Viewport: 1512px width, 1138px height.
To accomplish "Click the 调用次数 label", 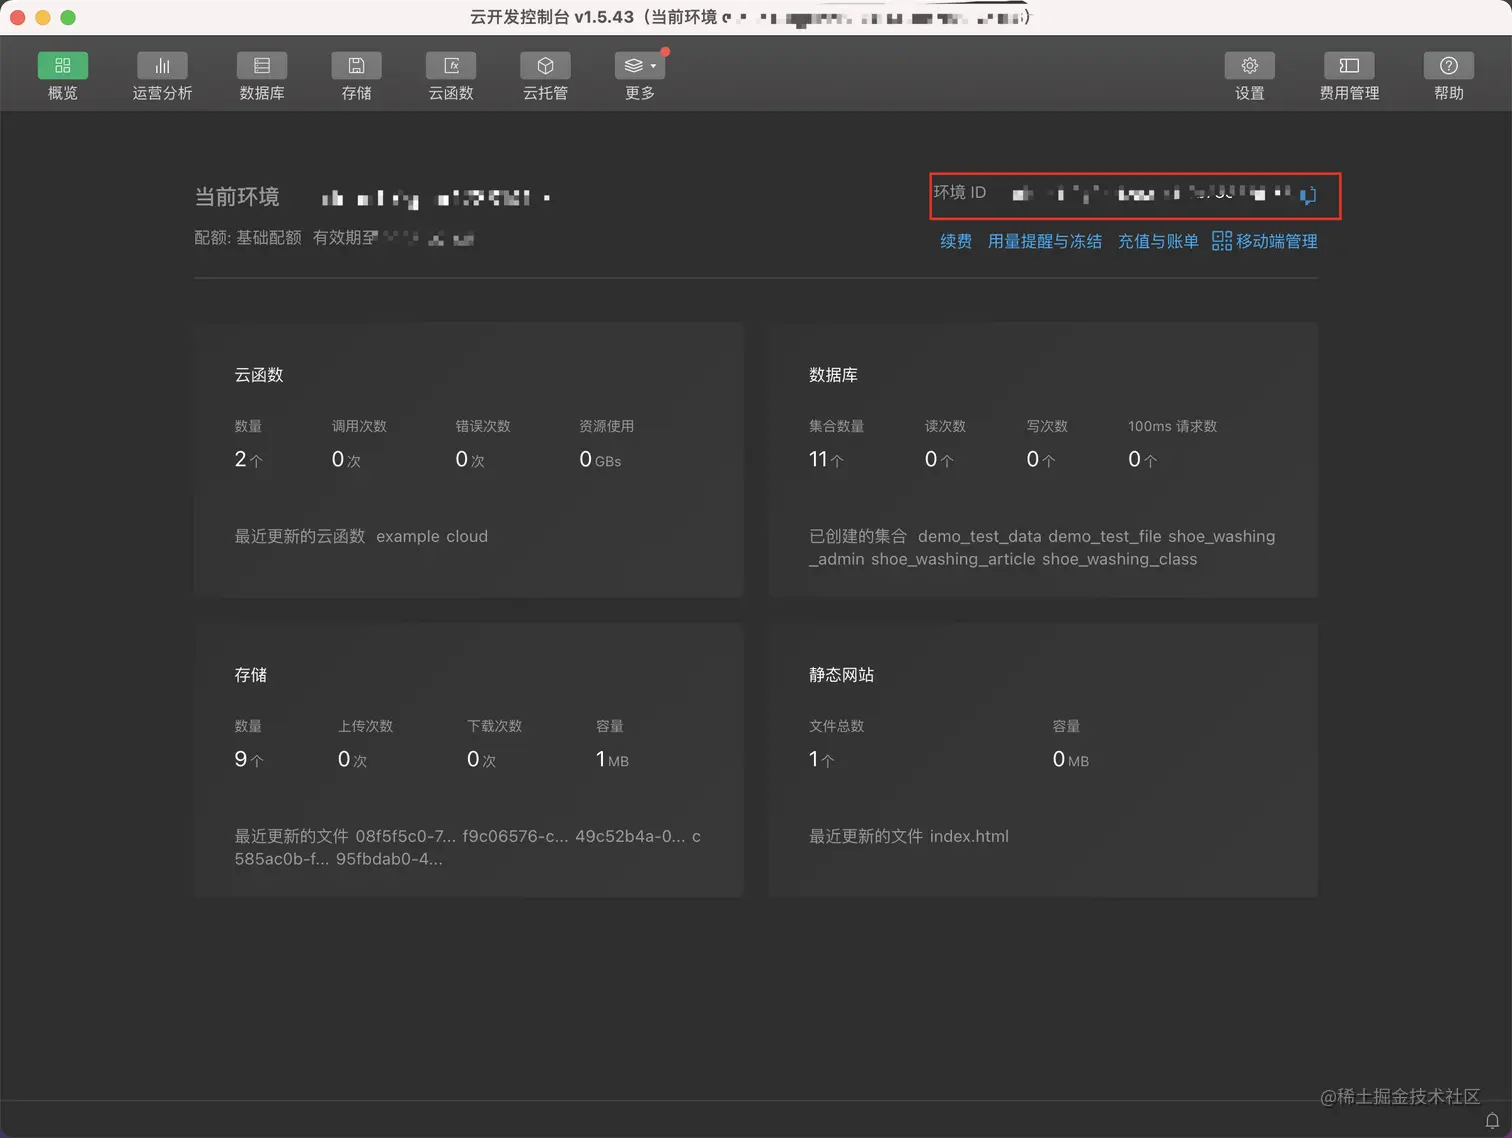I will point(359,426).
